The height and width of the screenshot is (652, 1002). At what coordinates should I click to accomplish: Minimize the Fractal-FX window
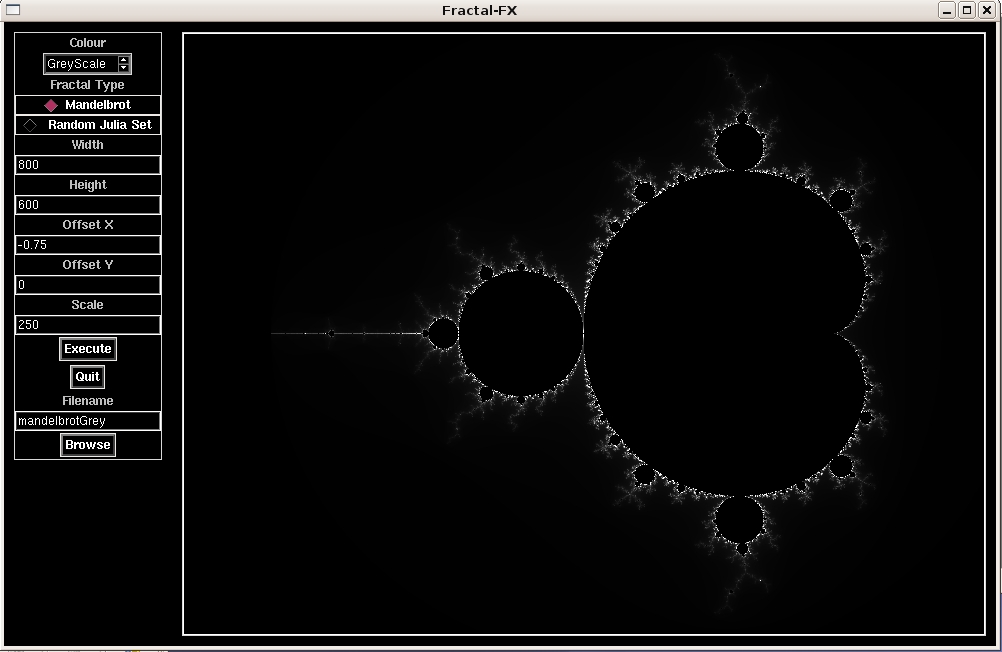click(946, 10)
